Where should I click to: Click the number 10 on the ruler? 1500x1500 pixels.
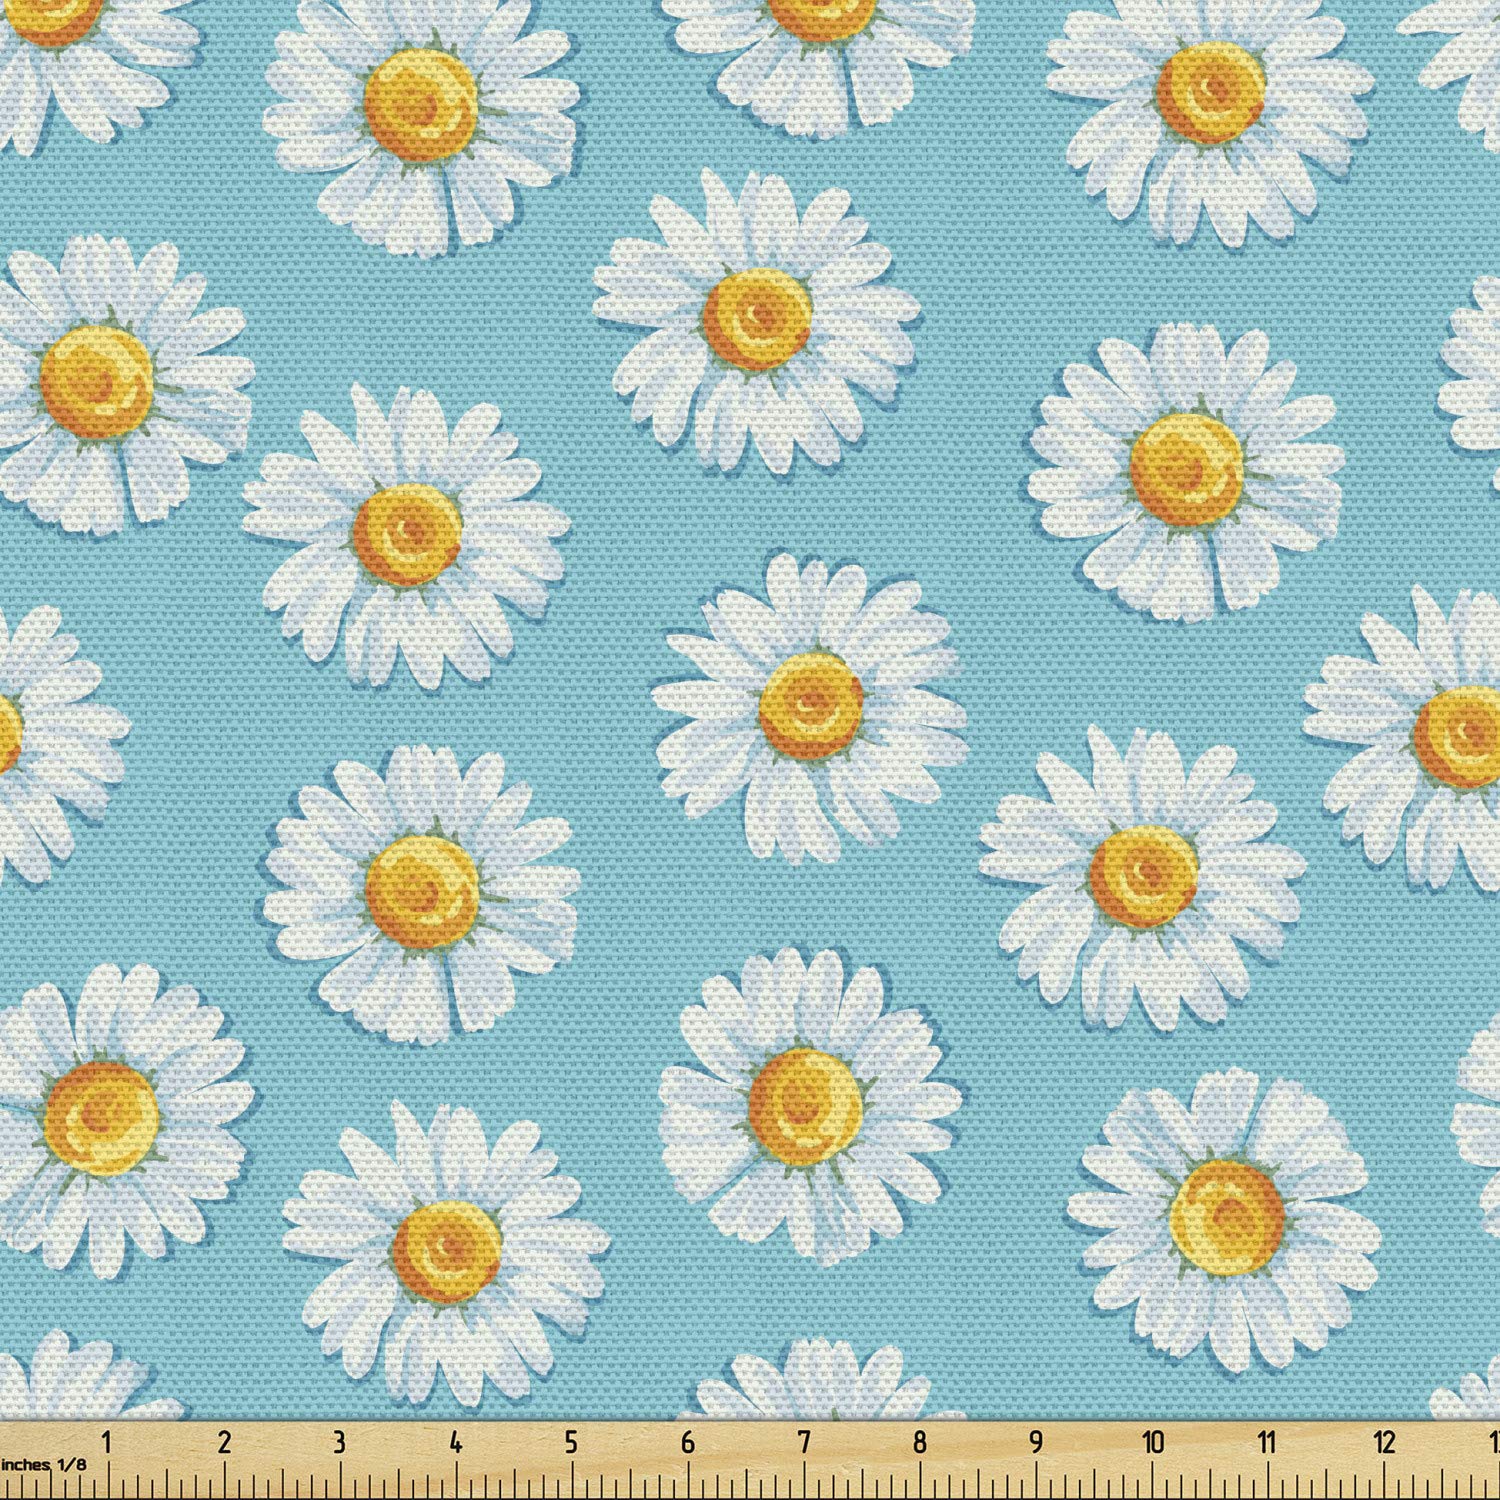[x=1153, y=1441]
